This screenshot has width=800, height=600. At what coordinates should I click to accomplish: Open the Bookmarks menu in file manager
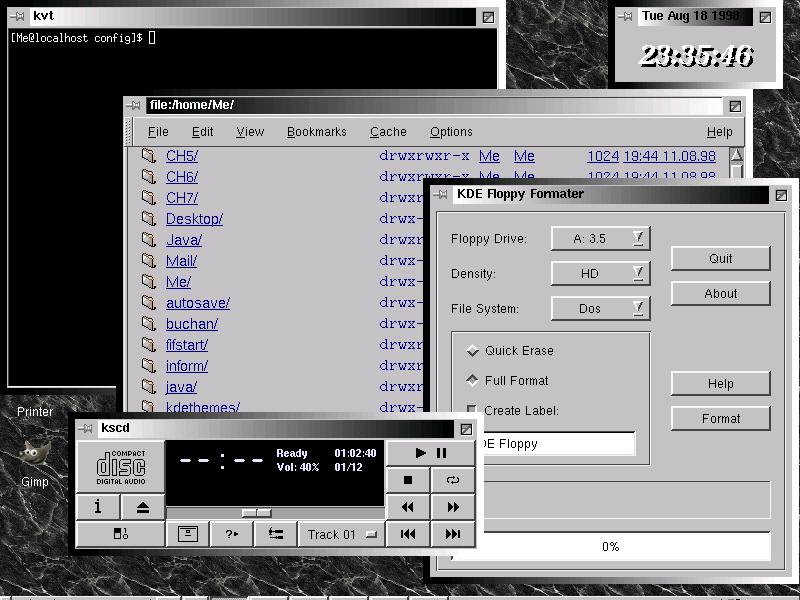316,132
